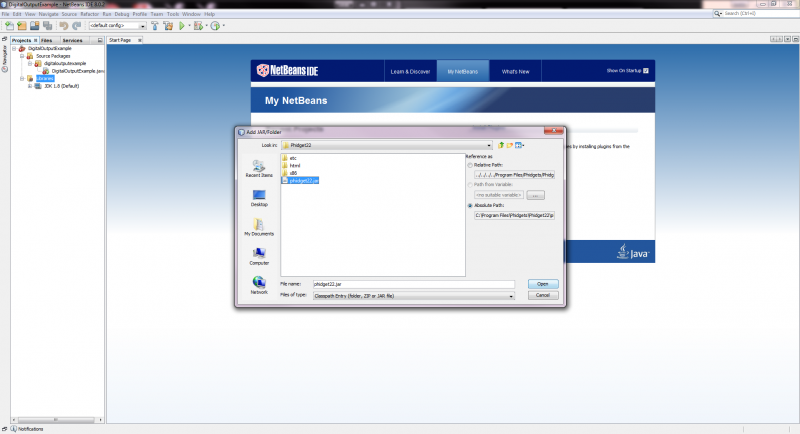Click the Open Project toolbar icon
Image resolution: width=800 pixels, height=434 pixels.
click(35, 25)
